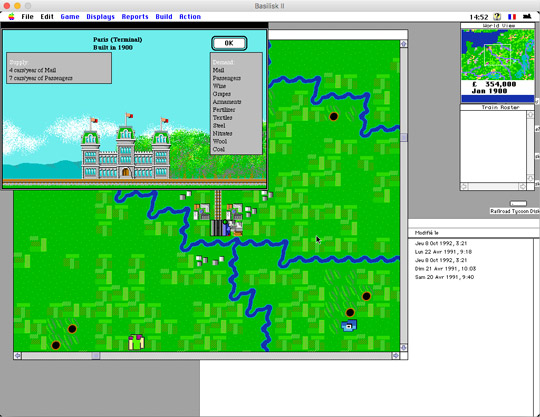This screenshot has height=417, width=540.
Task: Click Train Roster scroll up arrow
Action: pos(530,115)
